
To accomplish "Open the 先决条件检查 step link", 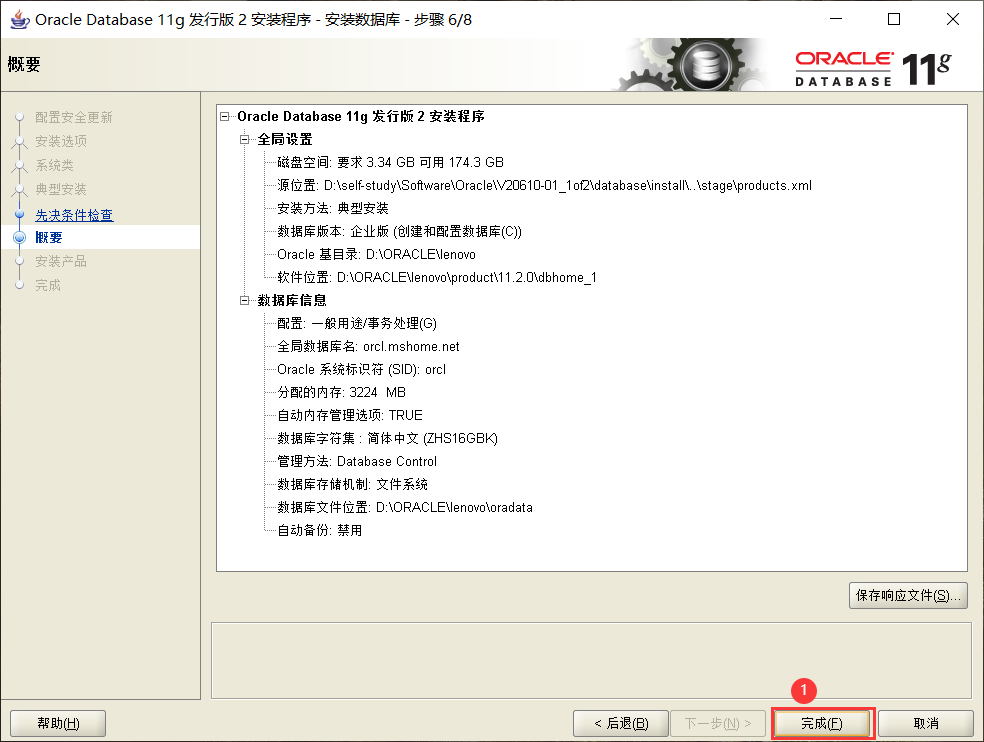I will pos(74,215).
